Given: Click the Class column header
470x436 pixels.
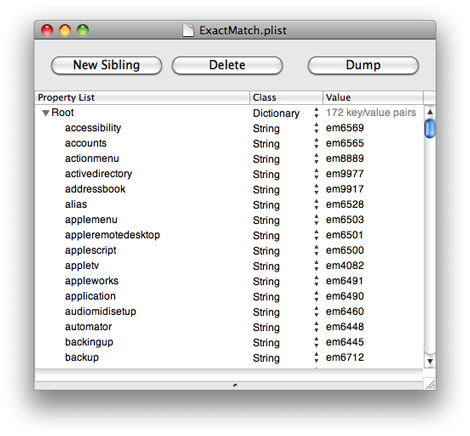Looking at the screenshot, I should 286,98.
